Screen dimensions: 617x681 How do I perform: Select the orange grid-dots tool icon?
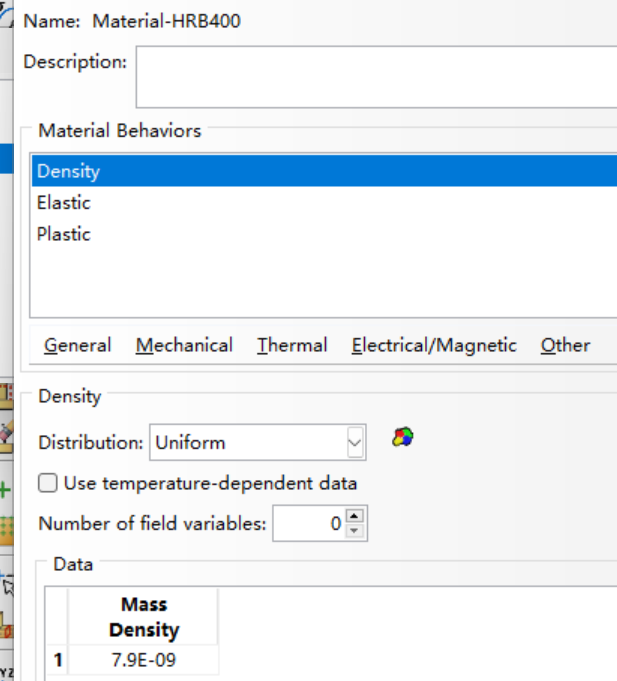coord(6,530)
